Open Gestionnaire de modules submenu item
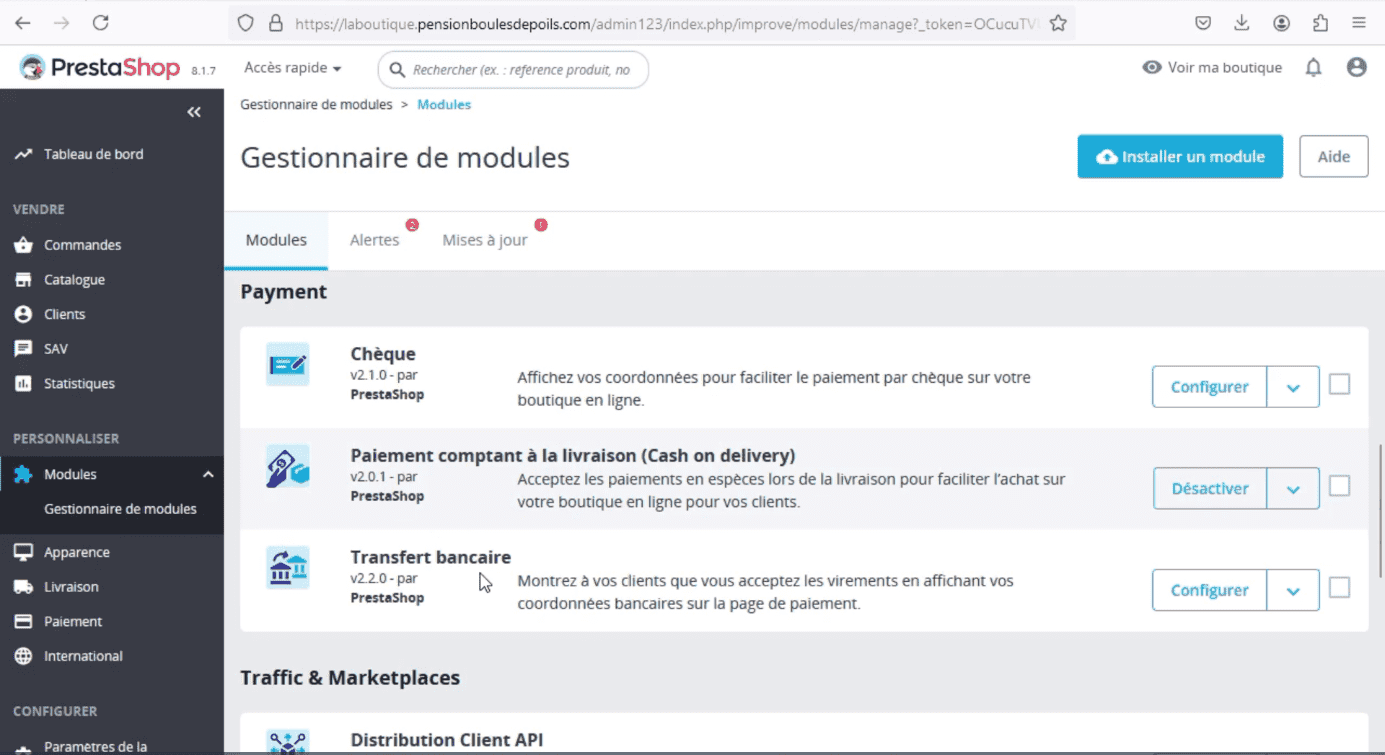This screenshot has height=755, width=1385. point(120,509)
